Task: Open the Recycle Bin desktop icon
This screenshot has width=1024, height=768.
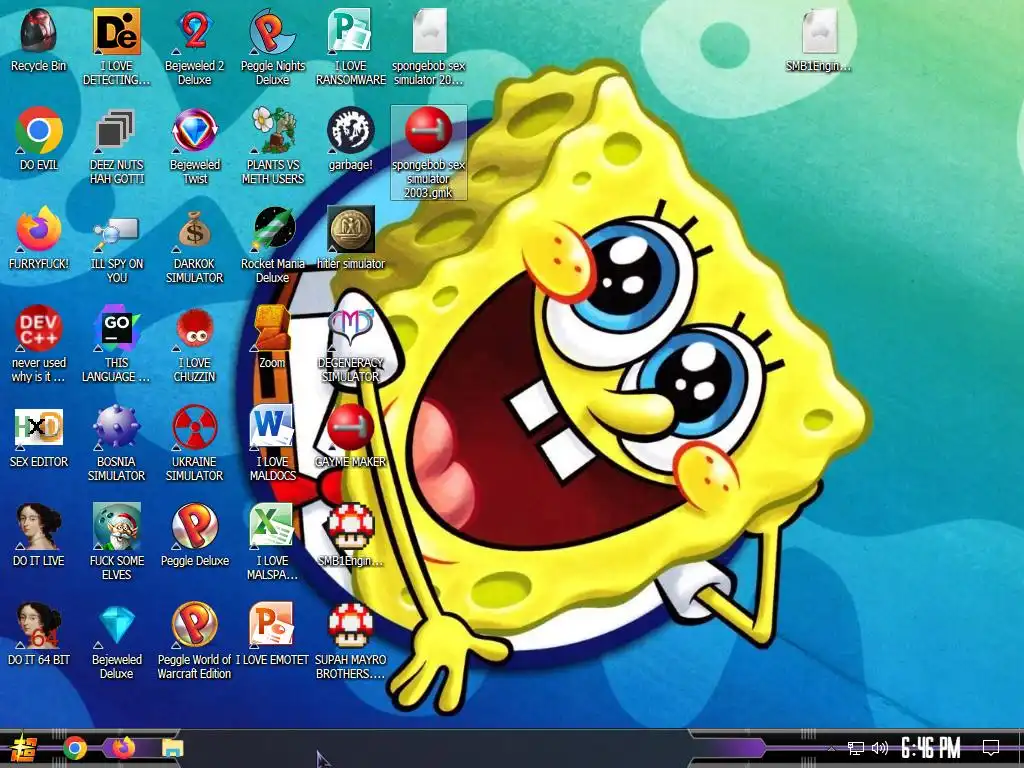Action: coord(39,31)
